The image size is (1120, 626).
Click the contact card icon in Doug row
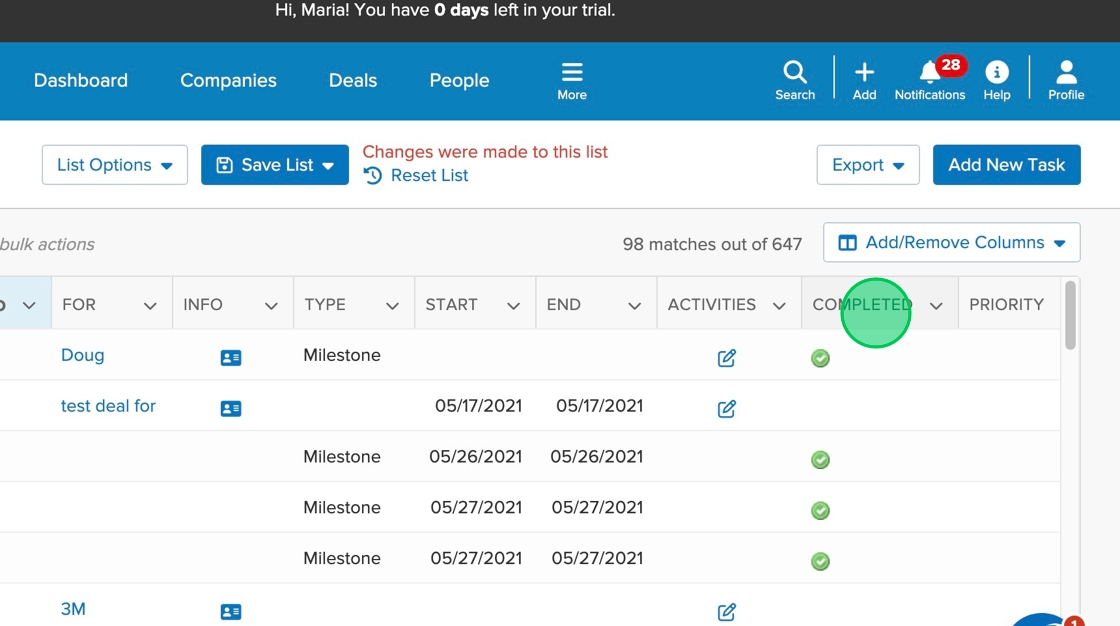click(231, 358)
